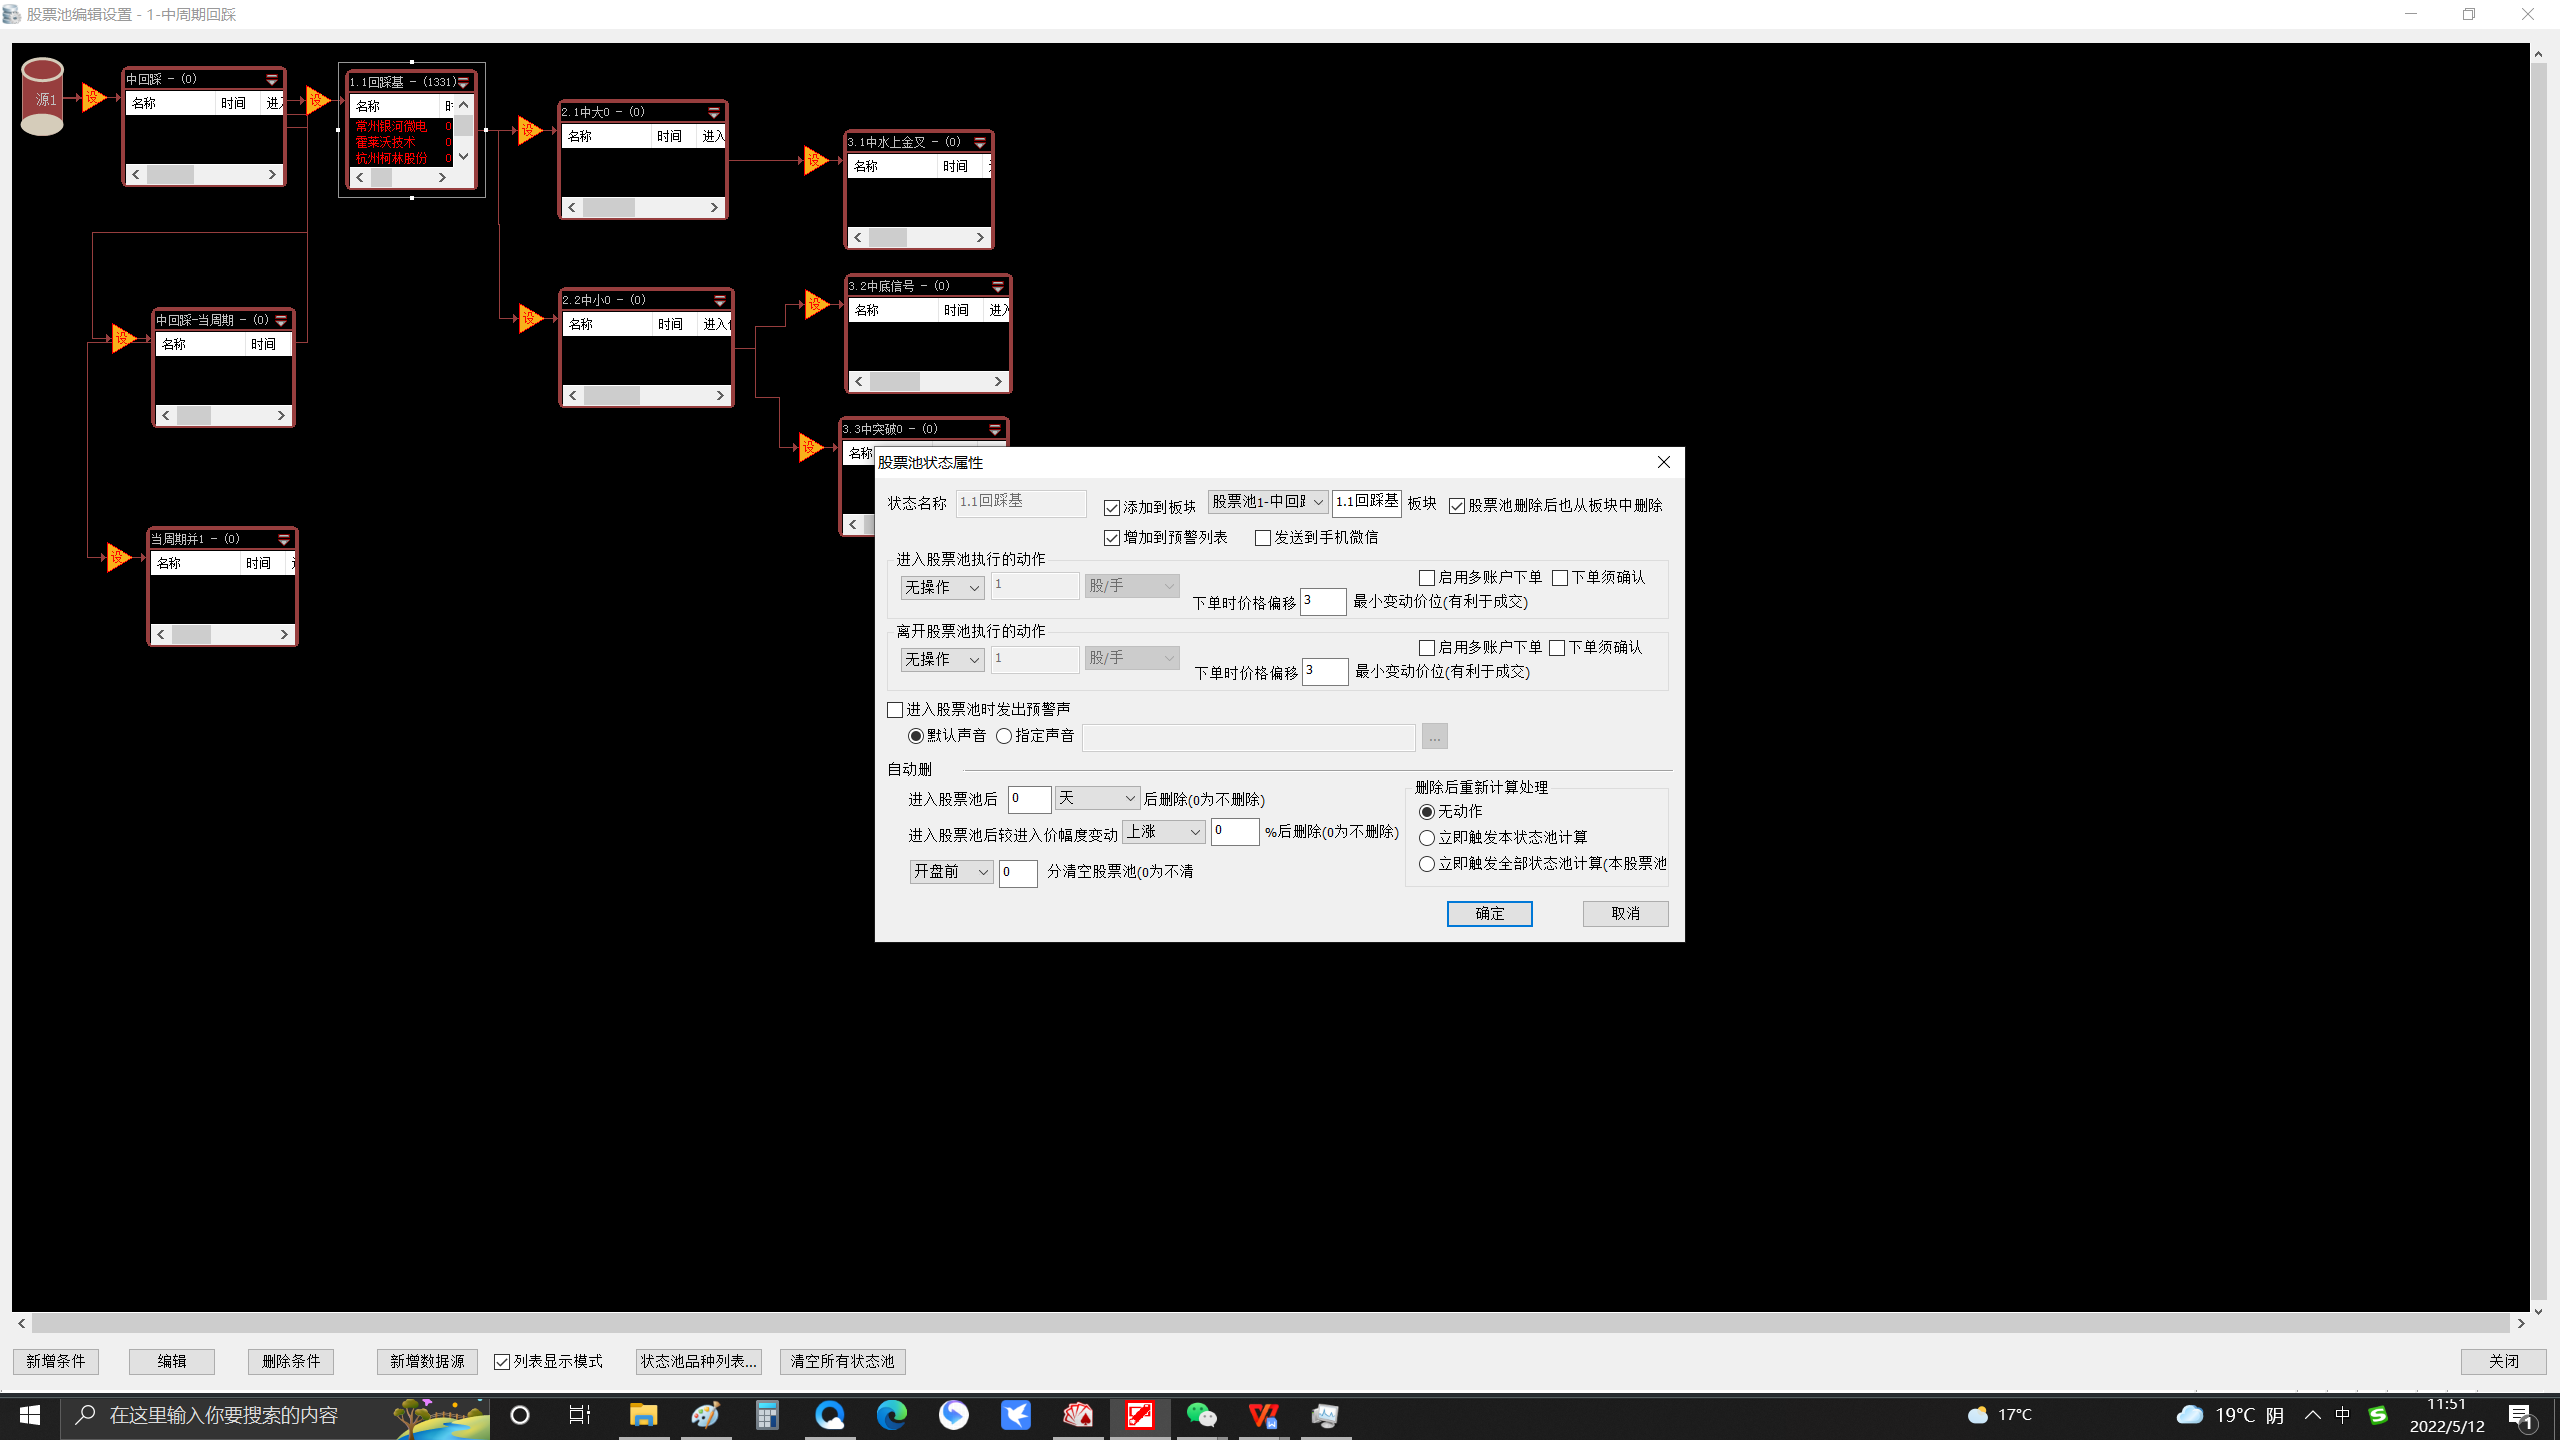Click the 编辑 button
2560x1440 pixels.
point(172,1361)
